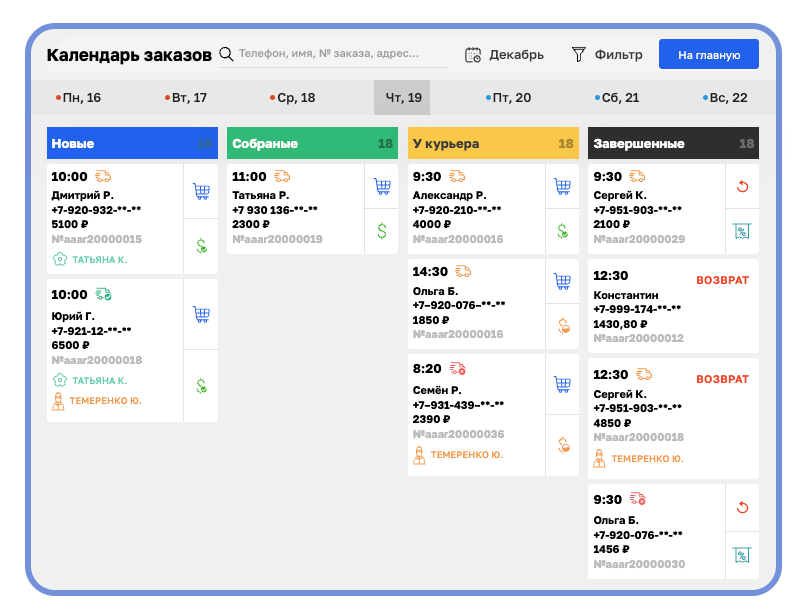Click payment icon on Ольга Б. 1850 ₽ order
This screenshot has width=797, height=616.
tap(563, 326)
